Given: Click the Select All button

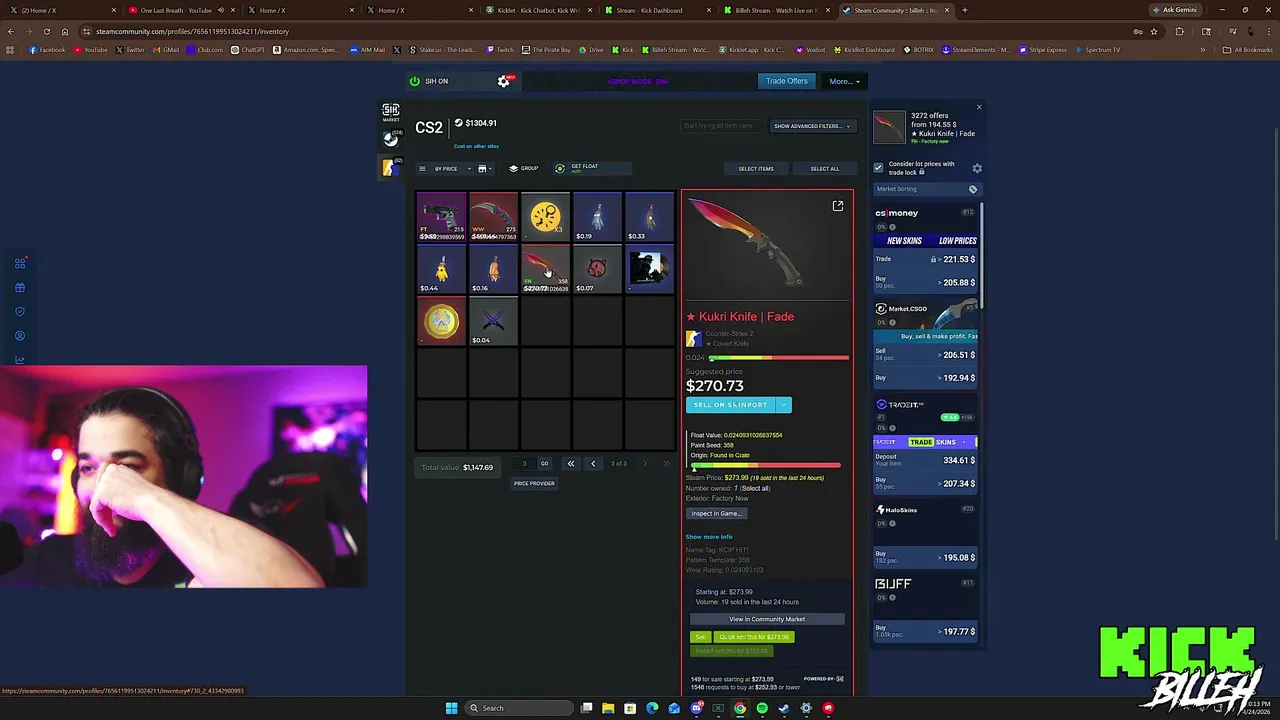Looking at the screenshot, I should click(825, 168).
